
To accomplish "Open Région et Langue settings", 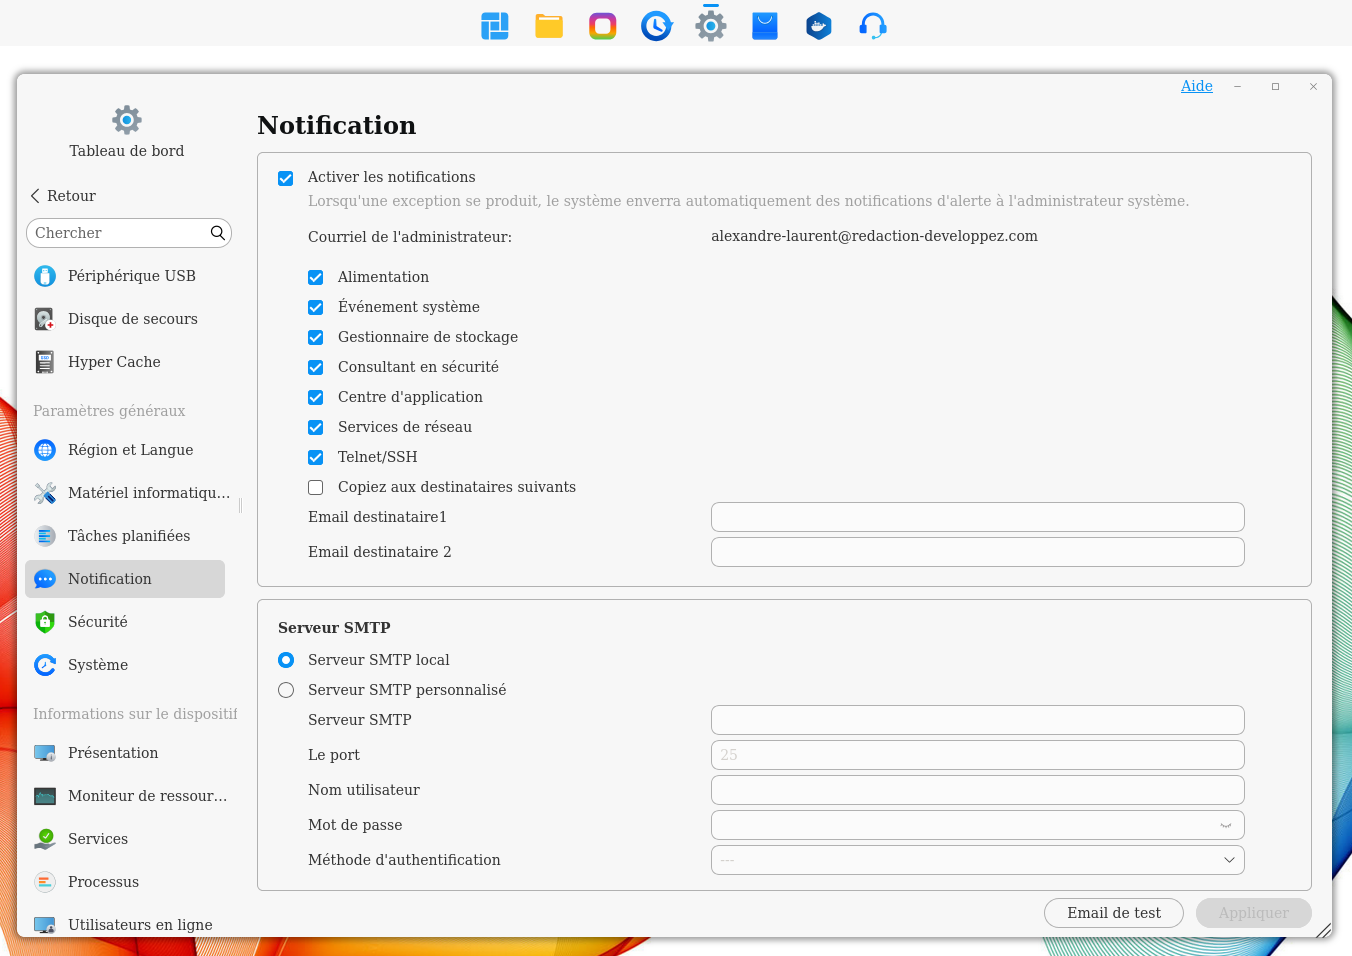I will click(130, 450).
